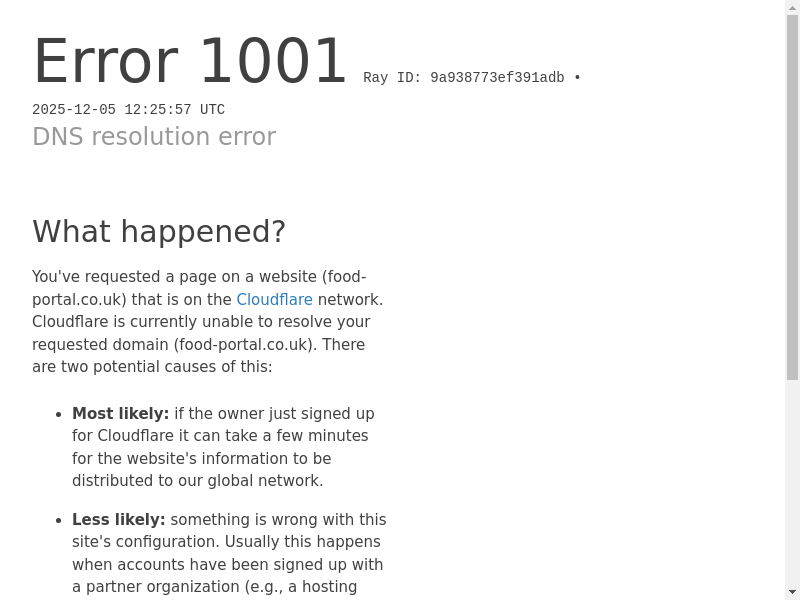The image size is (800, 600).
Task: Click the scrollbar up arrow
Action: 792,8
